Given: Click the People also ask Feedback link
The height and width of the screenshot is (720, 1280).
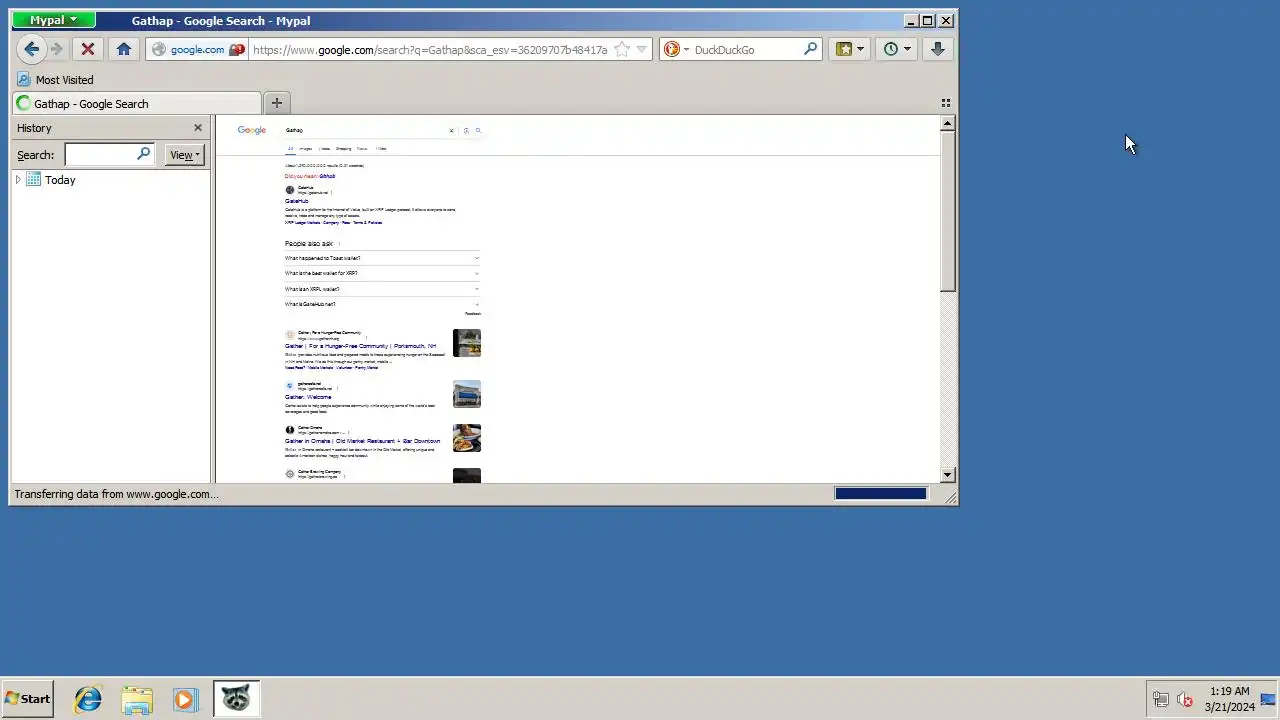Looking at the screenshot, I should 473,314.
